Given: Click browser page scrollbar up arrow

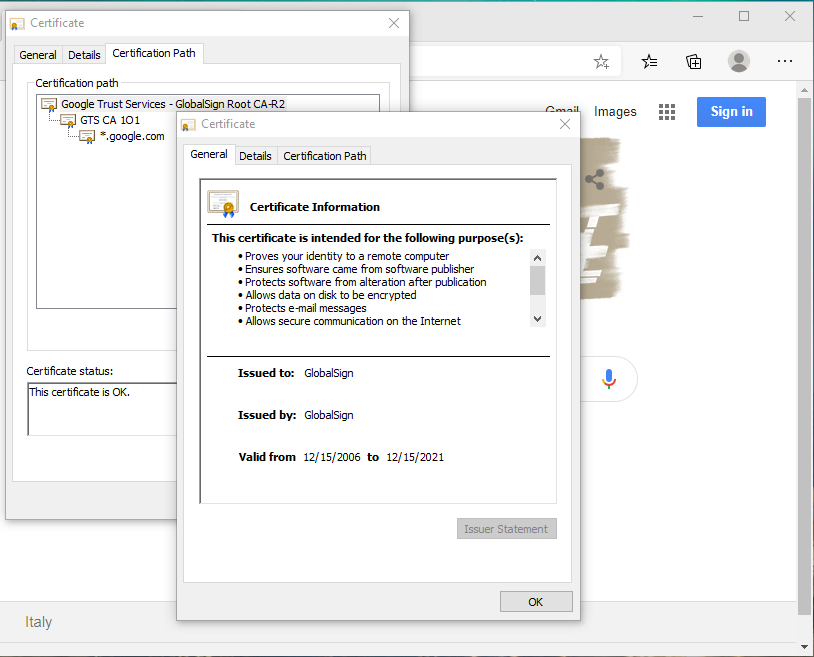Looking at the screenshot, I should 804,90.
